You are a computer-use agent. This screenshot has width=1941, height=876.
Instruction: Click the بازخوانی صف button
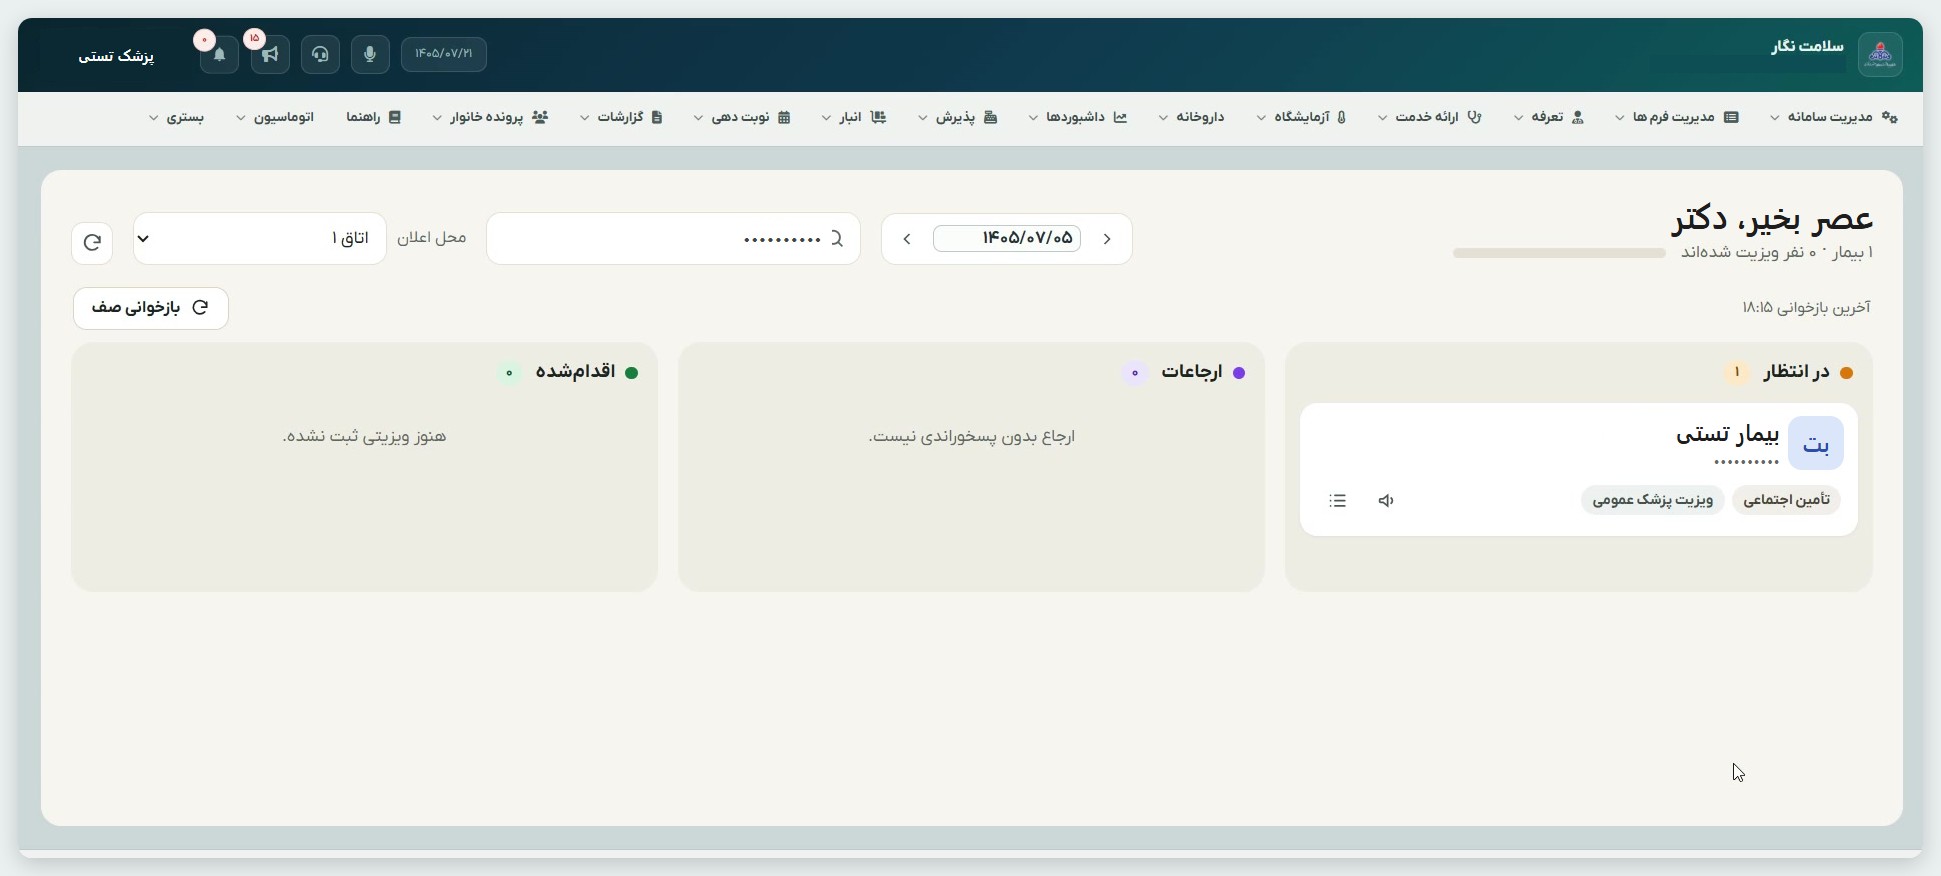pyautogui.click(x=151, y=308)
